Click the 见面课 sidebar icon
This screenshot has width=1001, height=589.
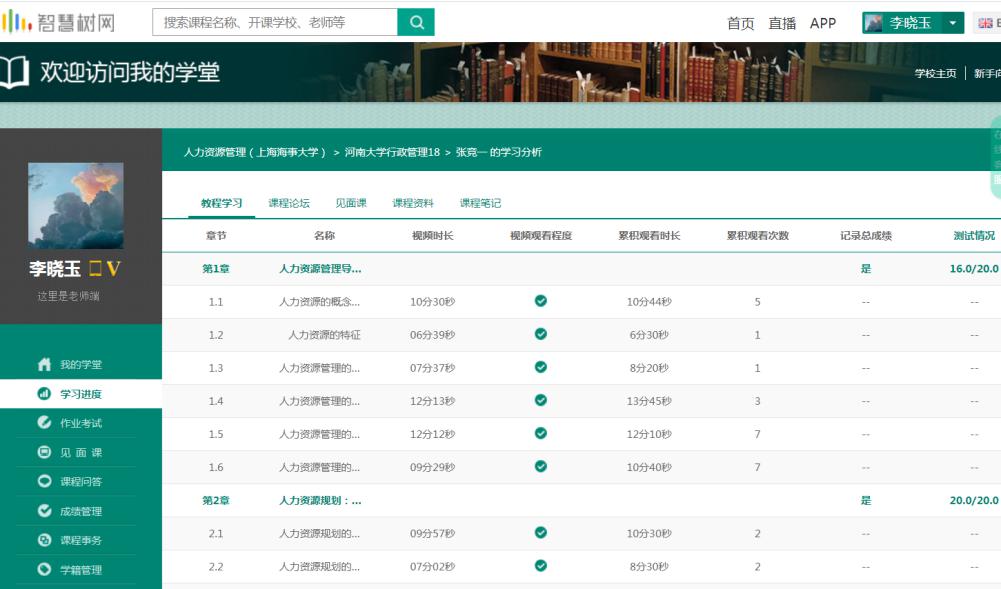44,452
